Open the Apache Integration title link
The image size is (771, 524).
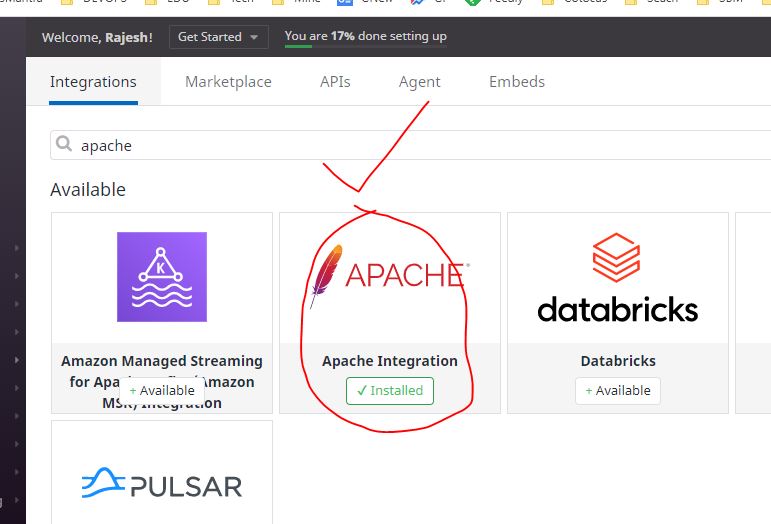(x=390, y=361)
